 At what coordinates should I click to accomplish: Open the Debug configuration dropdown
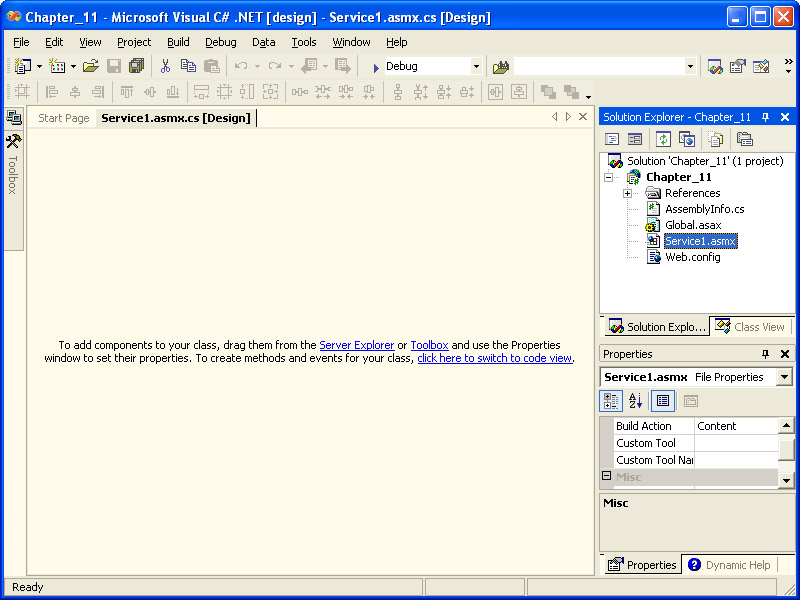point(476,67)
